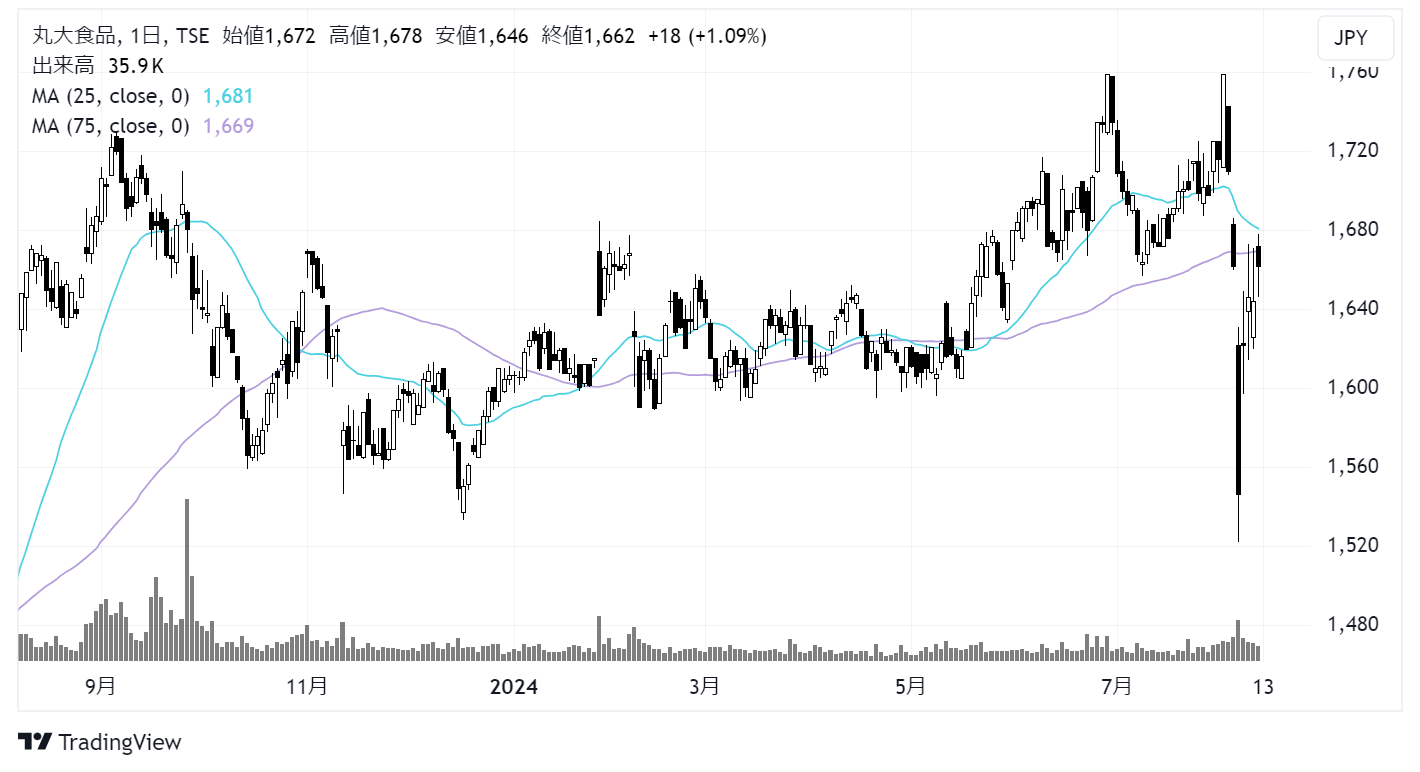
Task: Click the tallest volume bar in early October
Action: [186, 580]
